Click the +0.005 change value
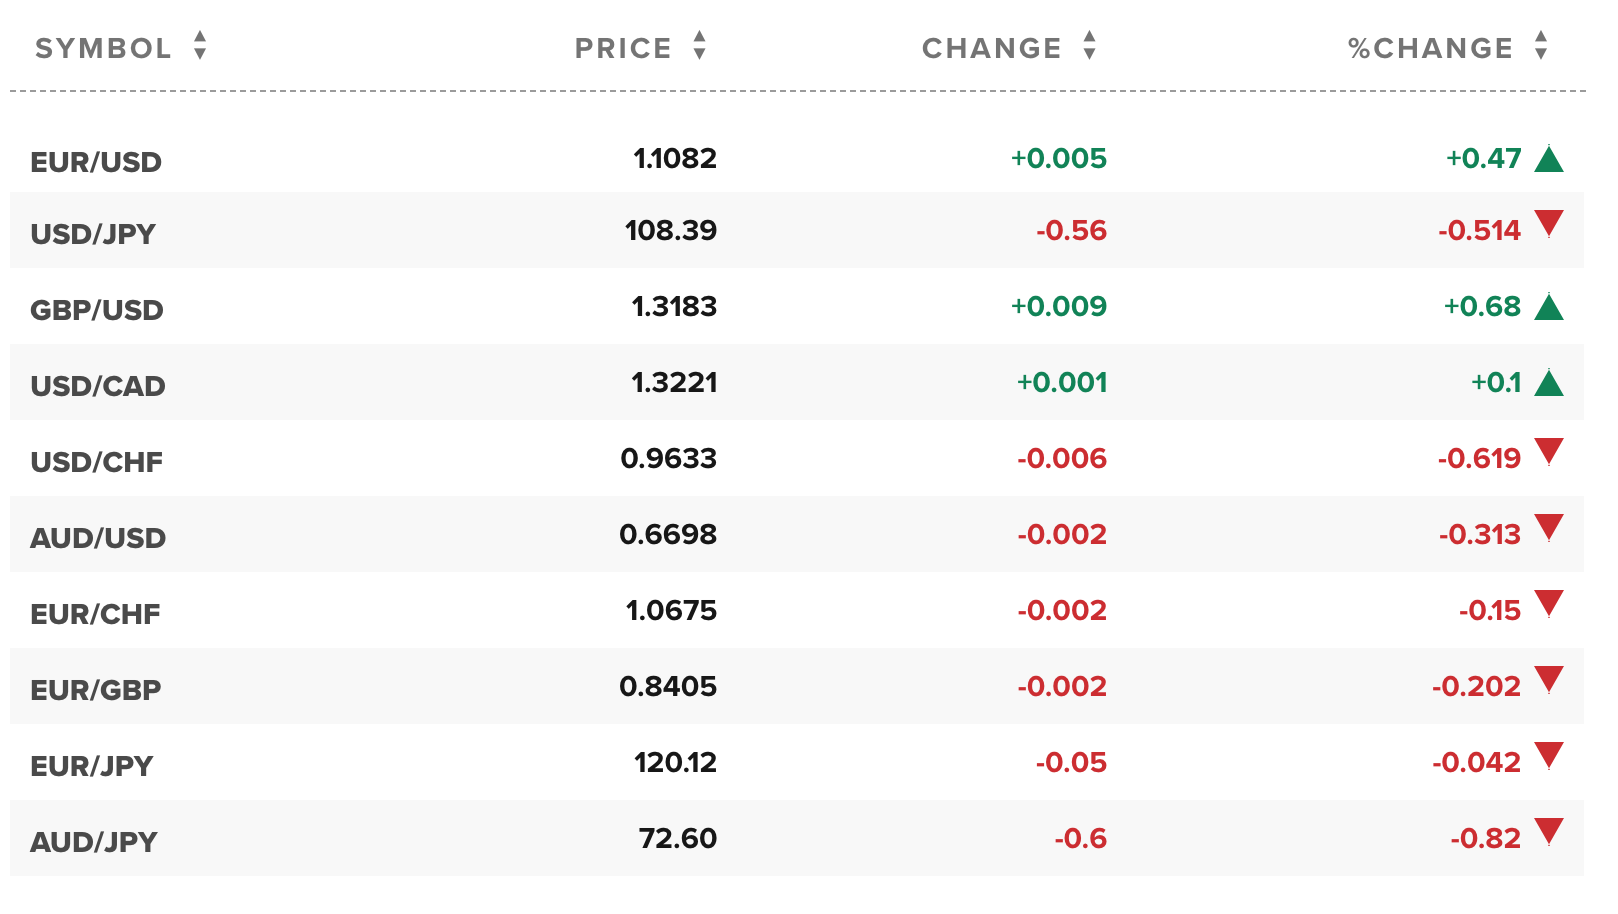The width and height of the screenshot is (1618, 914). (1059, 158)
